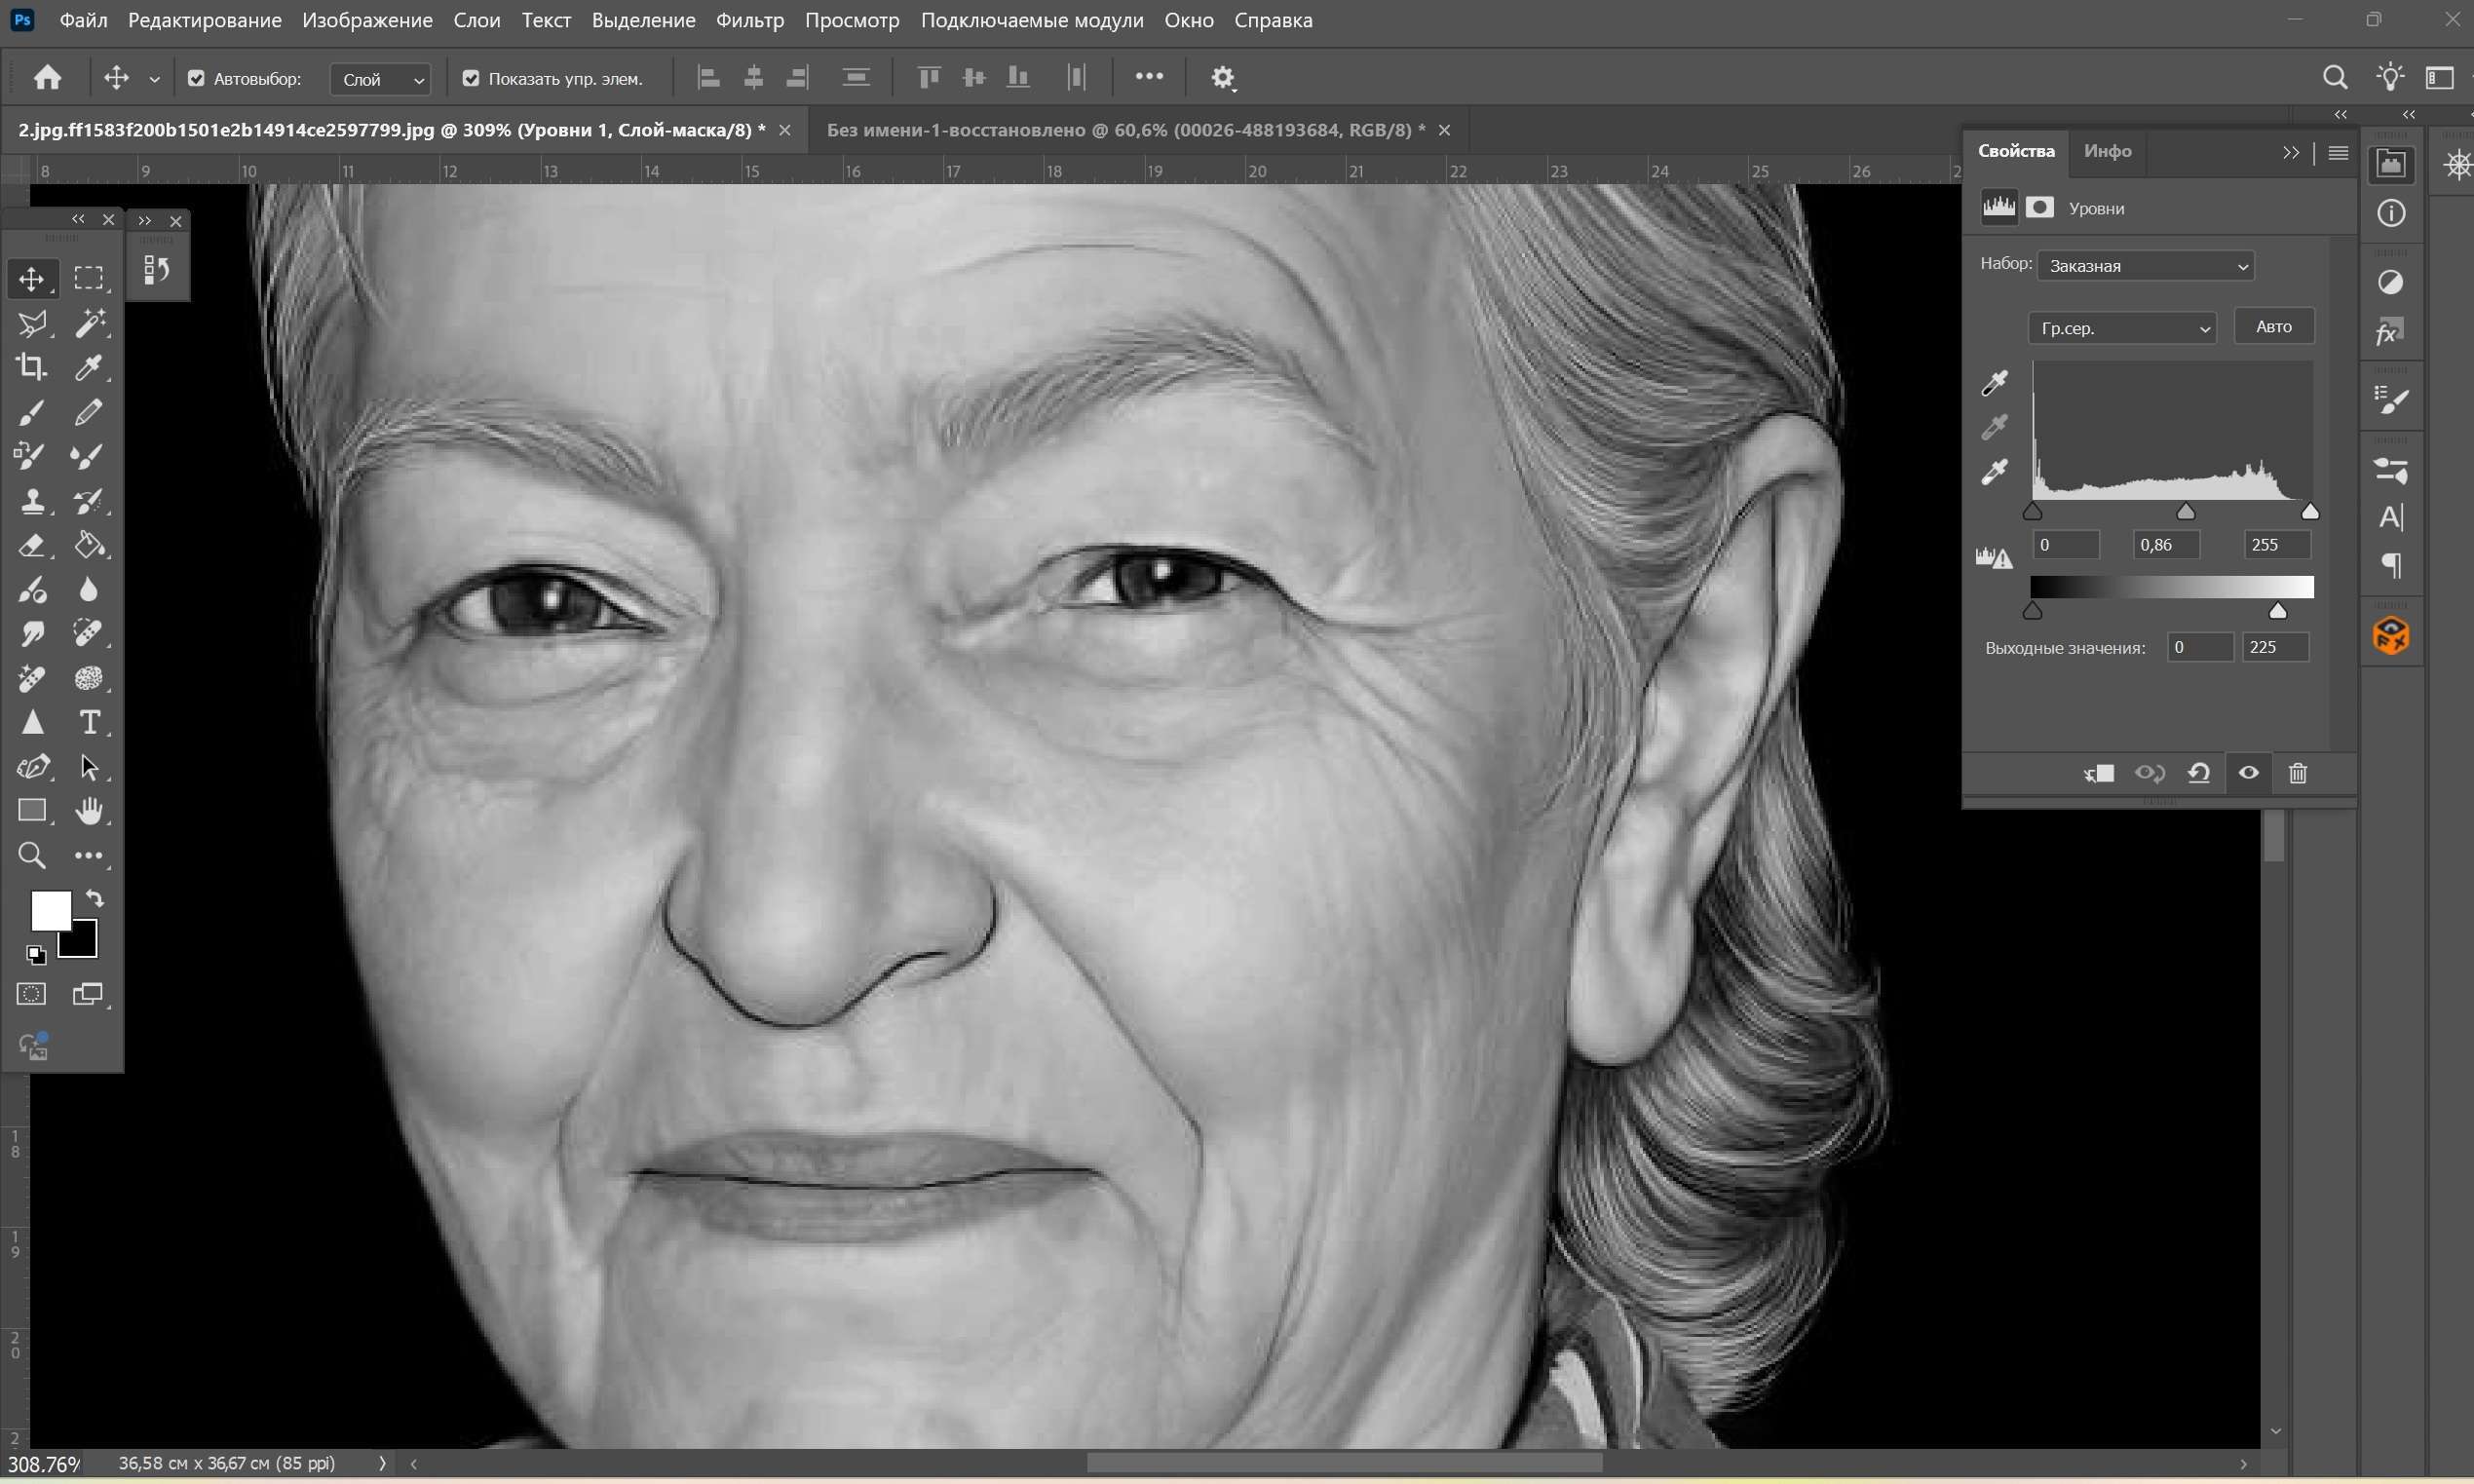Click the Авто levels button
2474x1484 pixels.
click(2273, 326)
